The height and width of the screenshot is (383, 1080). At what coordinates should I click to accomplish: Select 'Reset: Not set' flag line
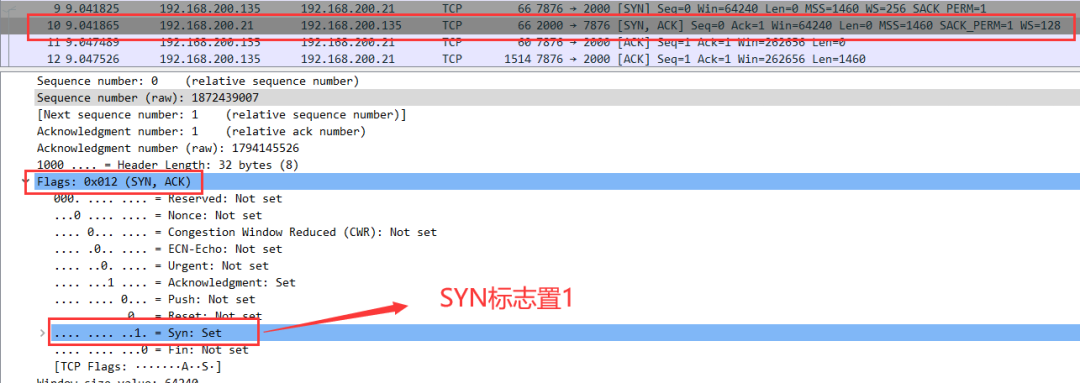pyautogui.click(x=158, y=315)
